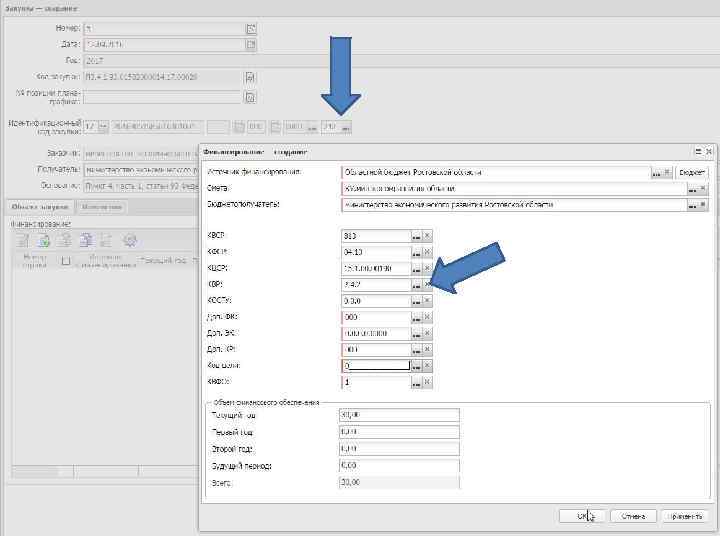
Task: Open the Бюджетополучатель lookup (…) button
Action: 692,205
